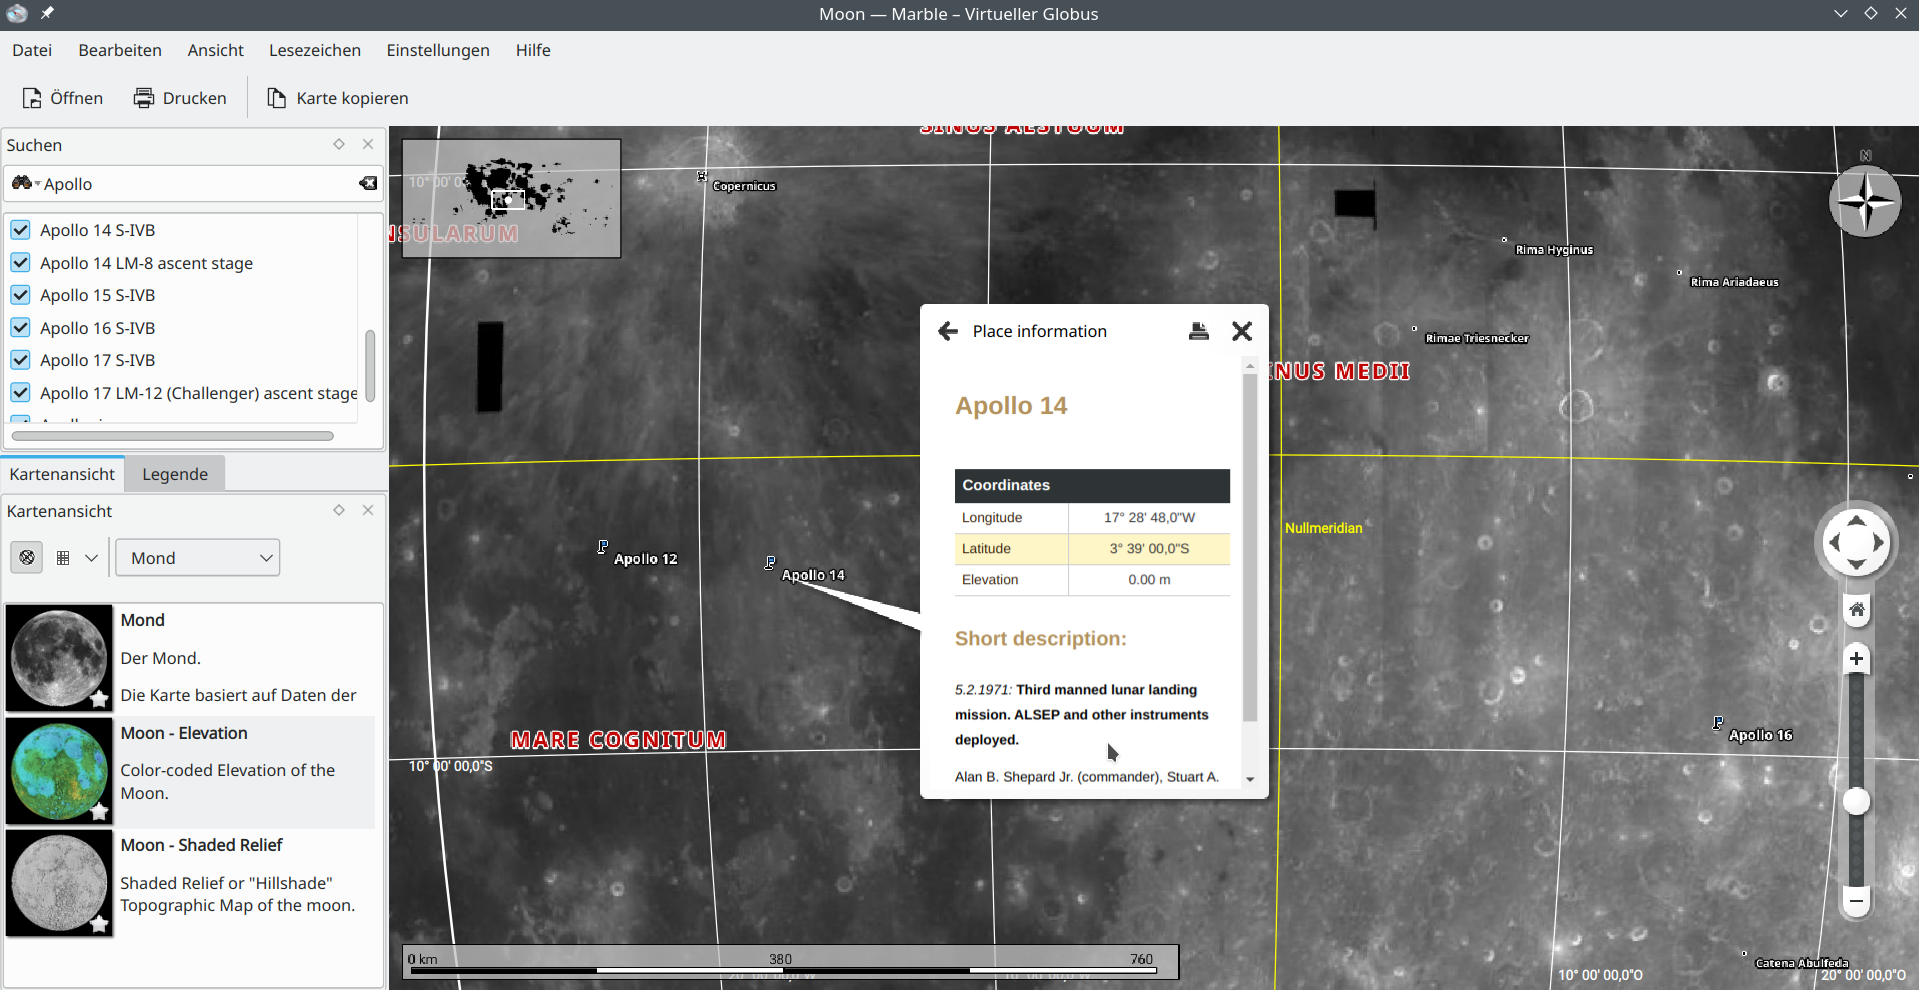Click the Rima Ariadaeus label
Screen dimensions: 1919x990
point(1734,282)
